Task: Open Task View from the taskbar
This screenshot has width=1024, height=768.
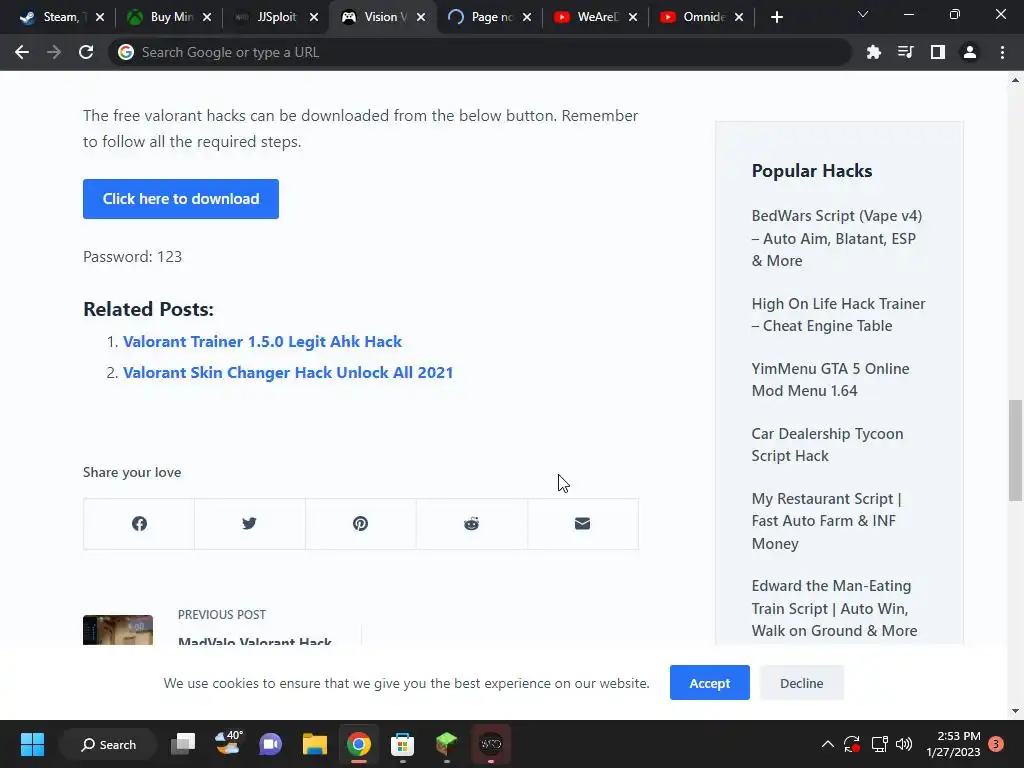Action: click(183, 744)
